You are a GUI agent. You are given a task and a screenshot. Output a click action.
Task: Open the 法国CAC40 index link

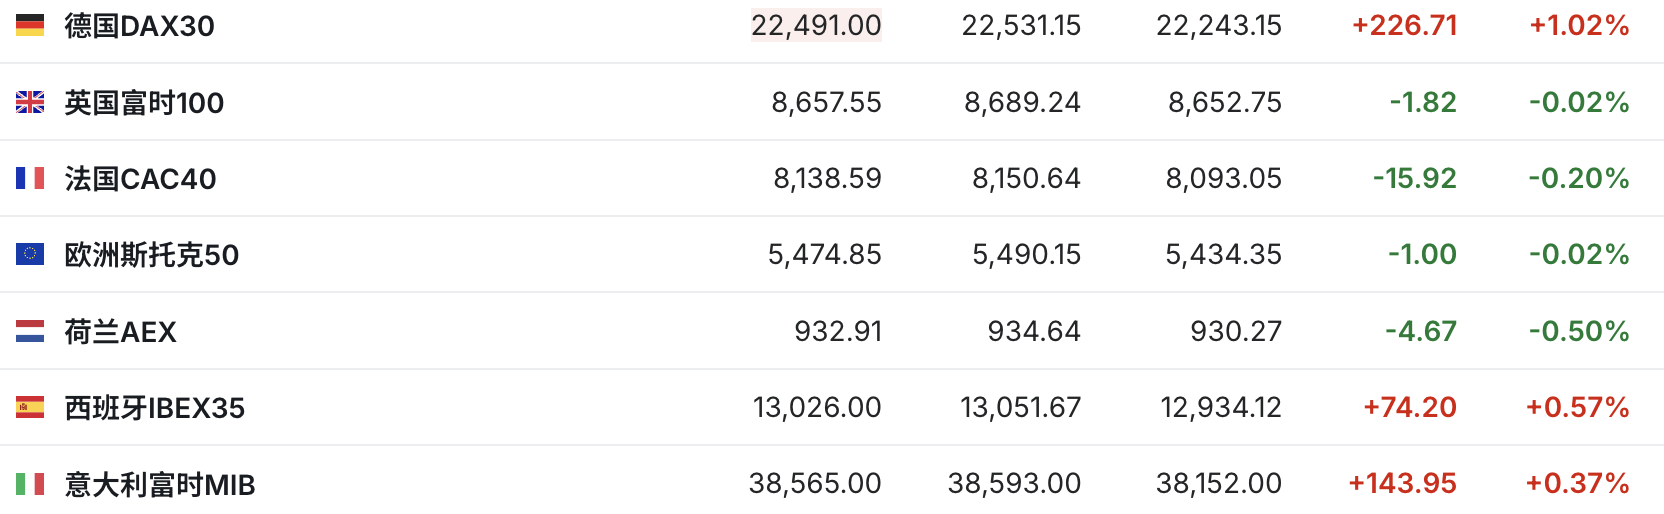pyautogui.click(x=140, y=179)
